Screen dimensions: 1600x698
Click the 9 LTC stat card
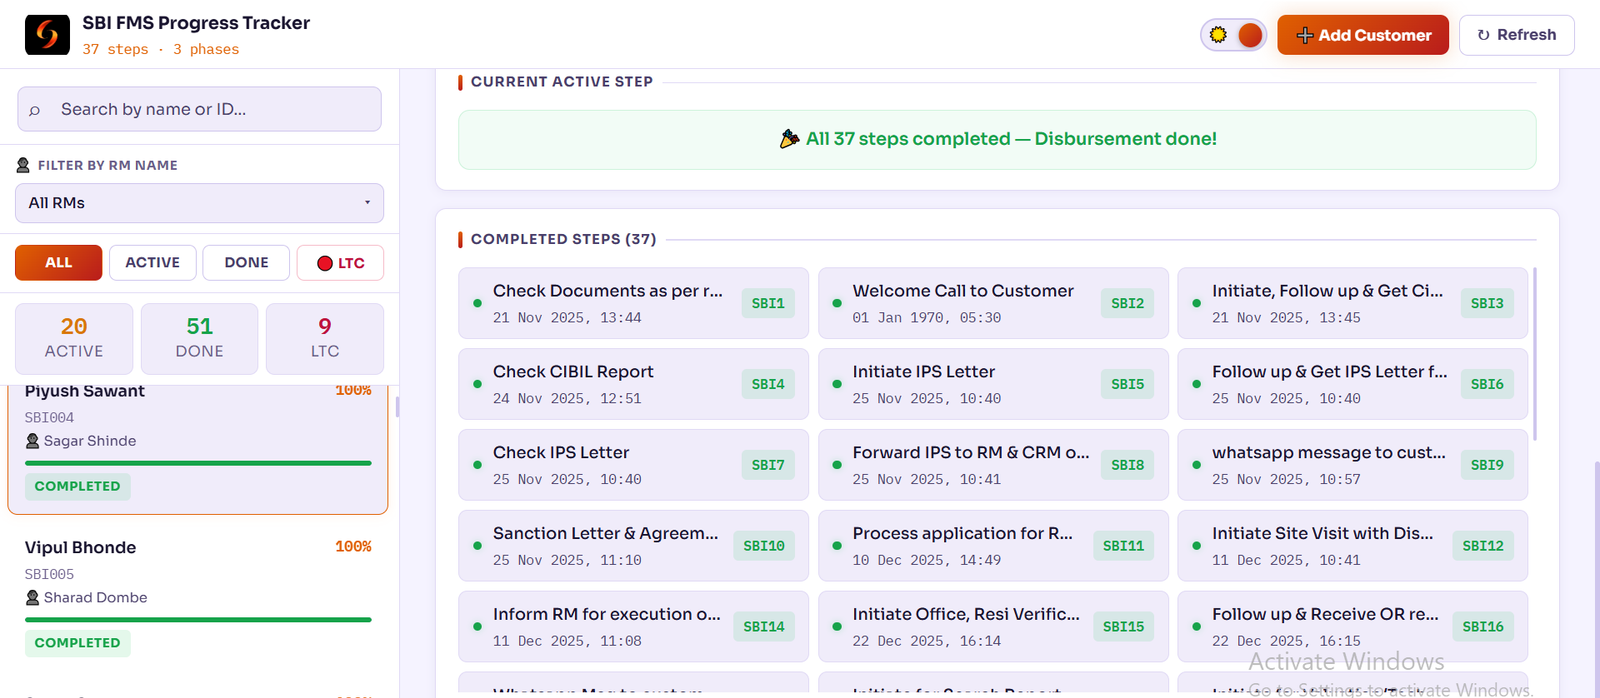click(325, 338)
